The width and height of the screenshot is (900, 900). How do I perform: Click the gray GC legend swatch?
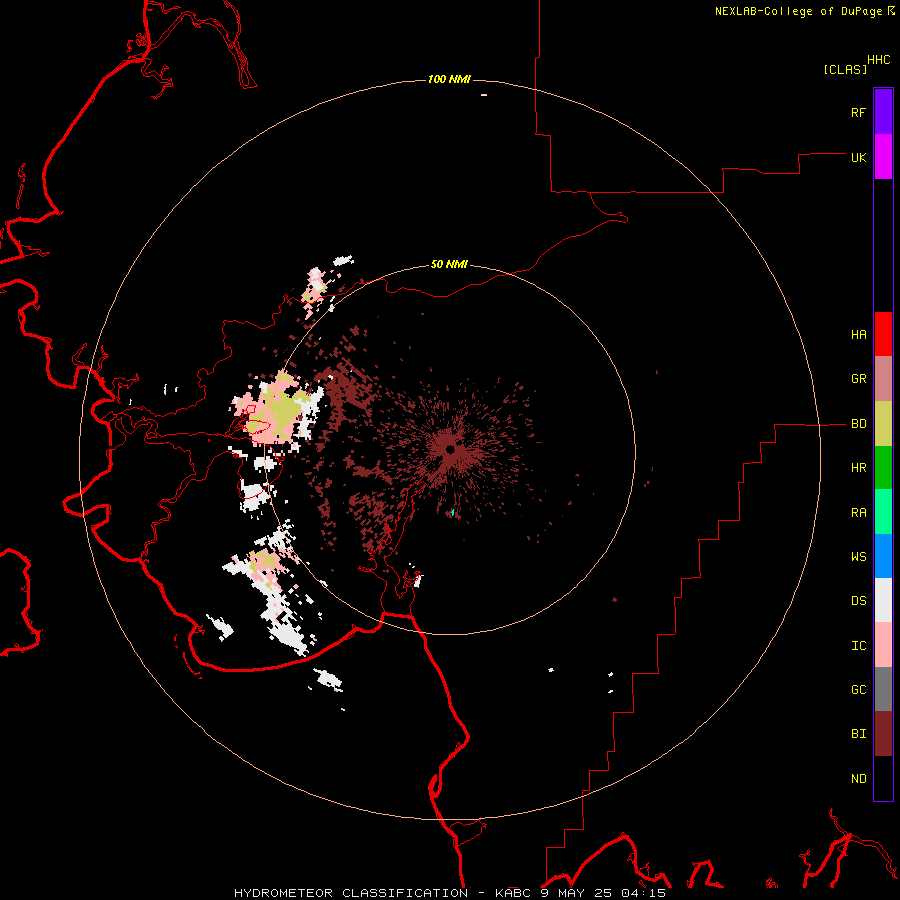(x=883, y=689)
